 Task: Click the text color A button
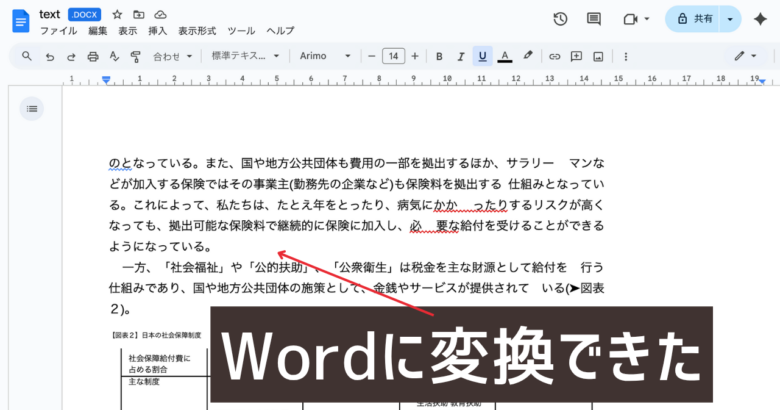pyautogui.click(x=505, y=56)
